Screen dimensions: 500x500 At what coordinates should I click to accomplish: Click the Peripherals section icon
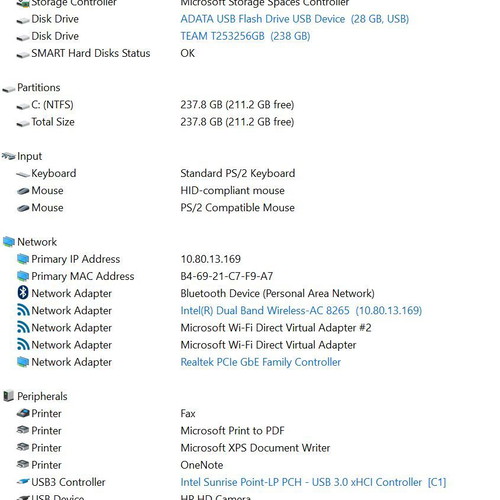8,396
